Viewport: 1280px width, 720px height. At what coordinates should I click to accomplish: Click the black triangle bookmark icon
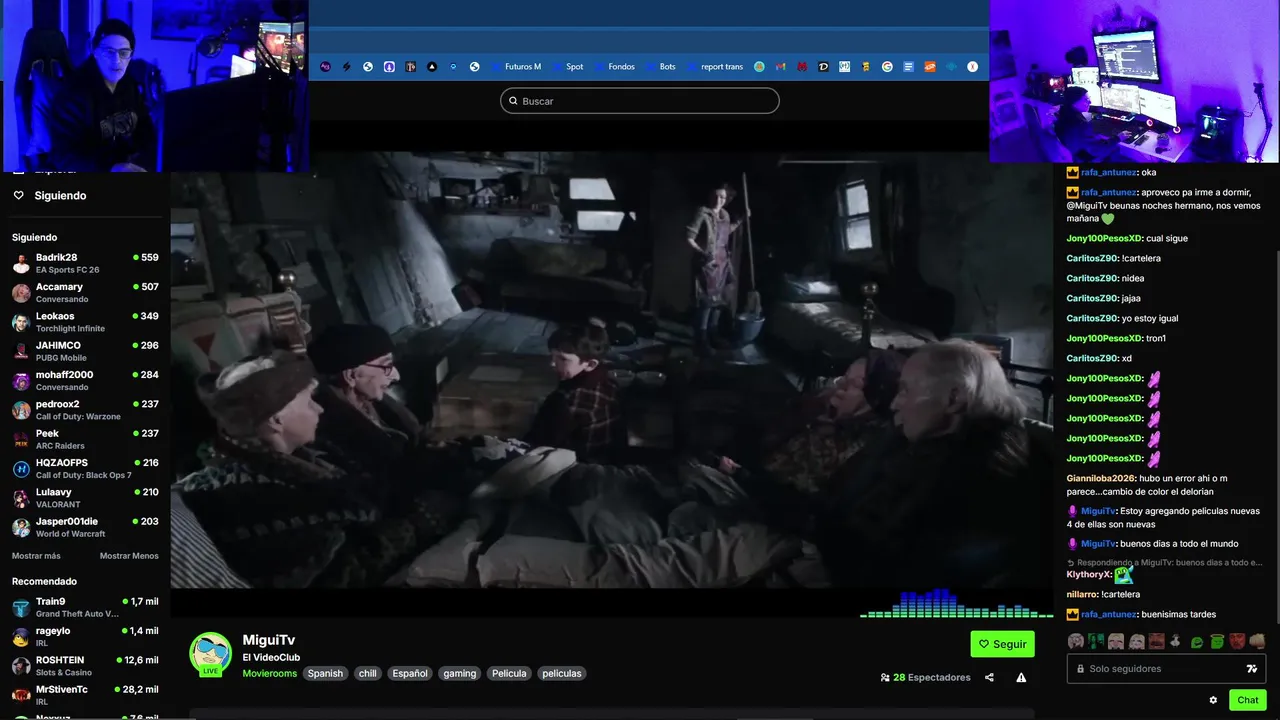(432, 67)
